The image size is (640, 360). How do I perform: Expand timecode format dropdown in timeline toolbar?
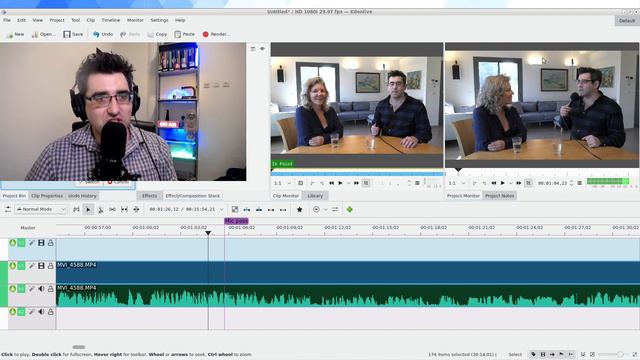pos(222,209)
